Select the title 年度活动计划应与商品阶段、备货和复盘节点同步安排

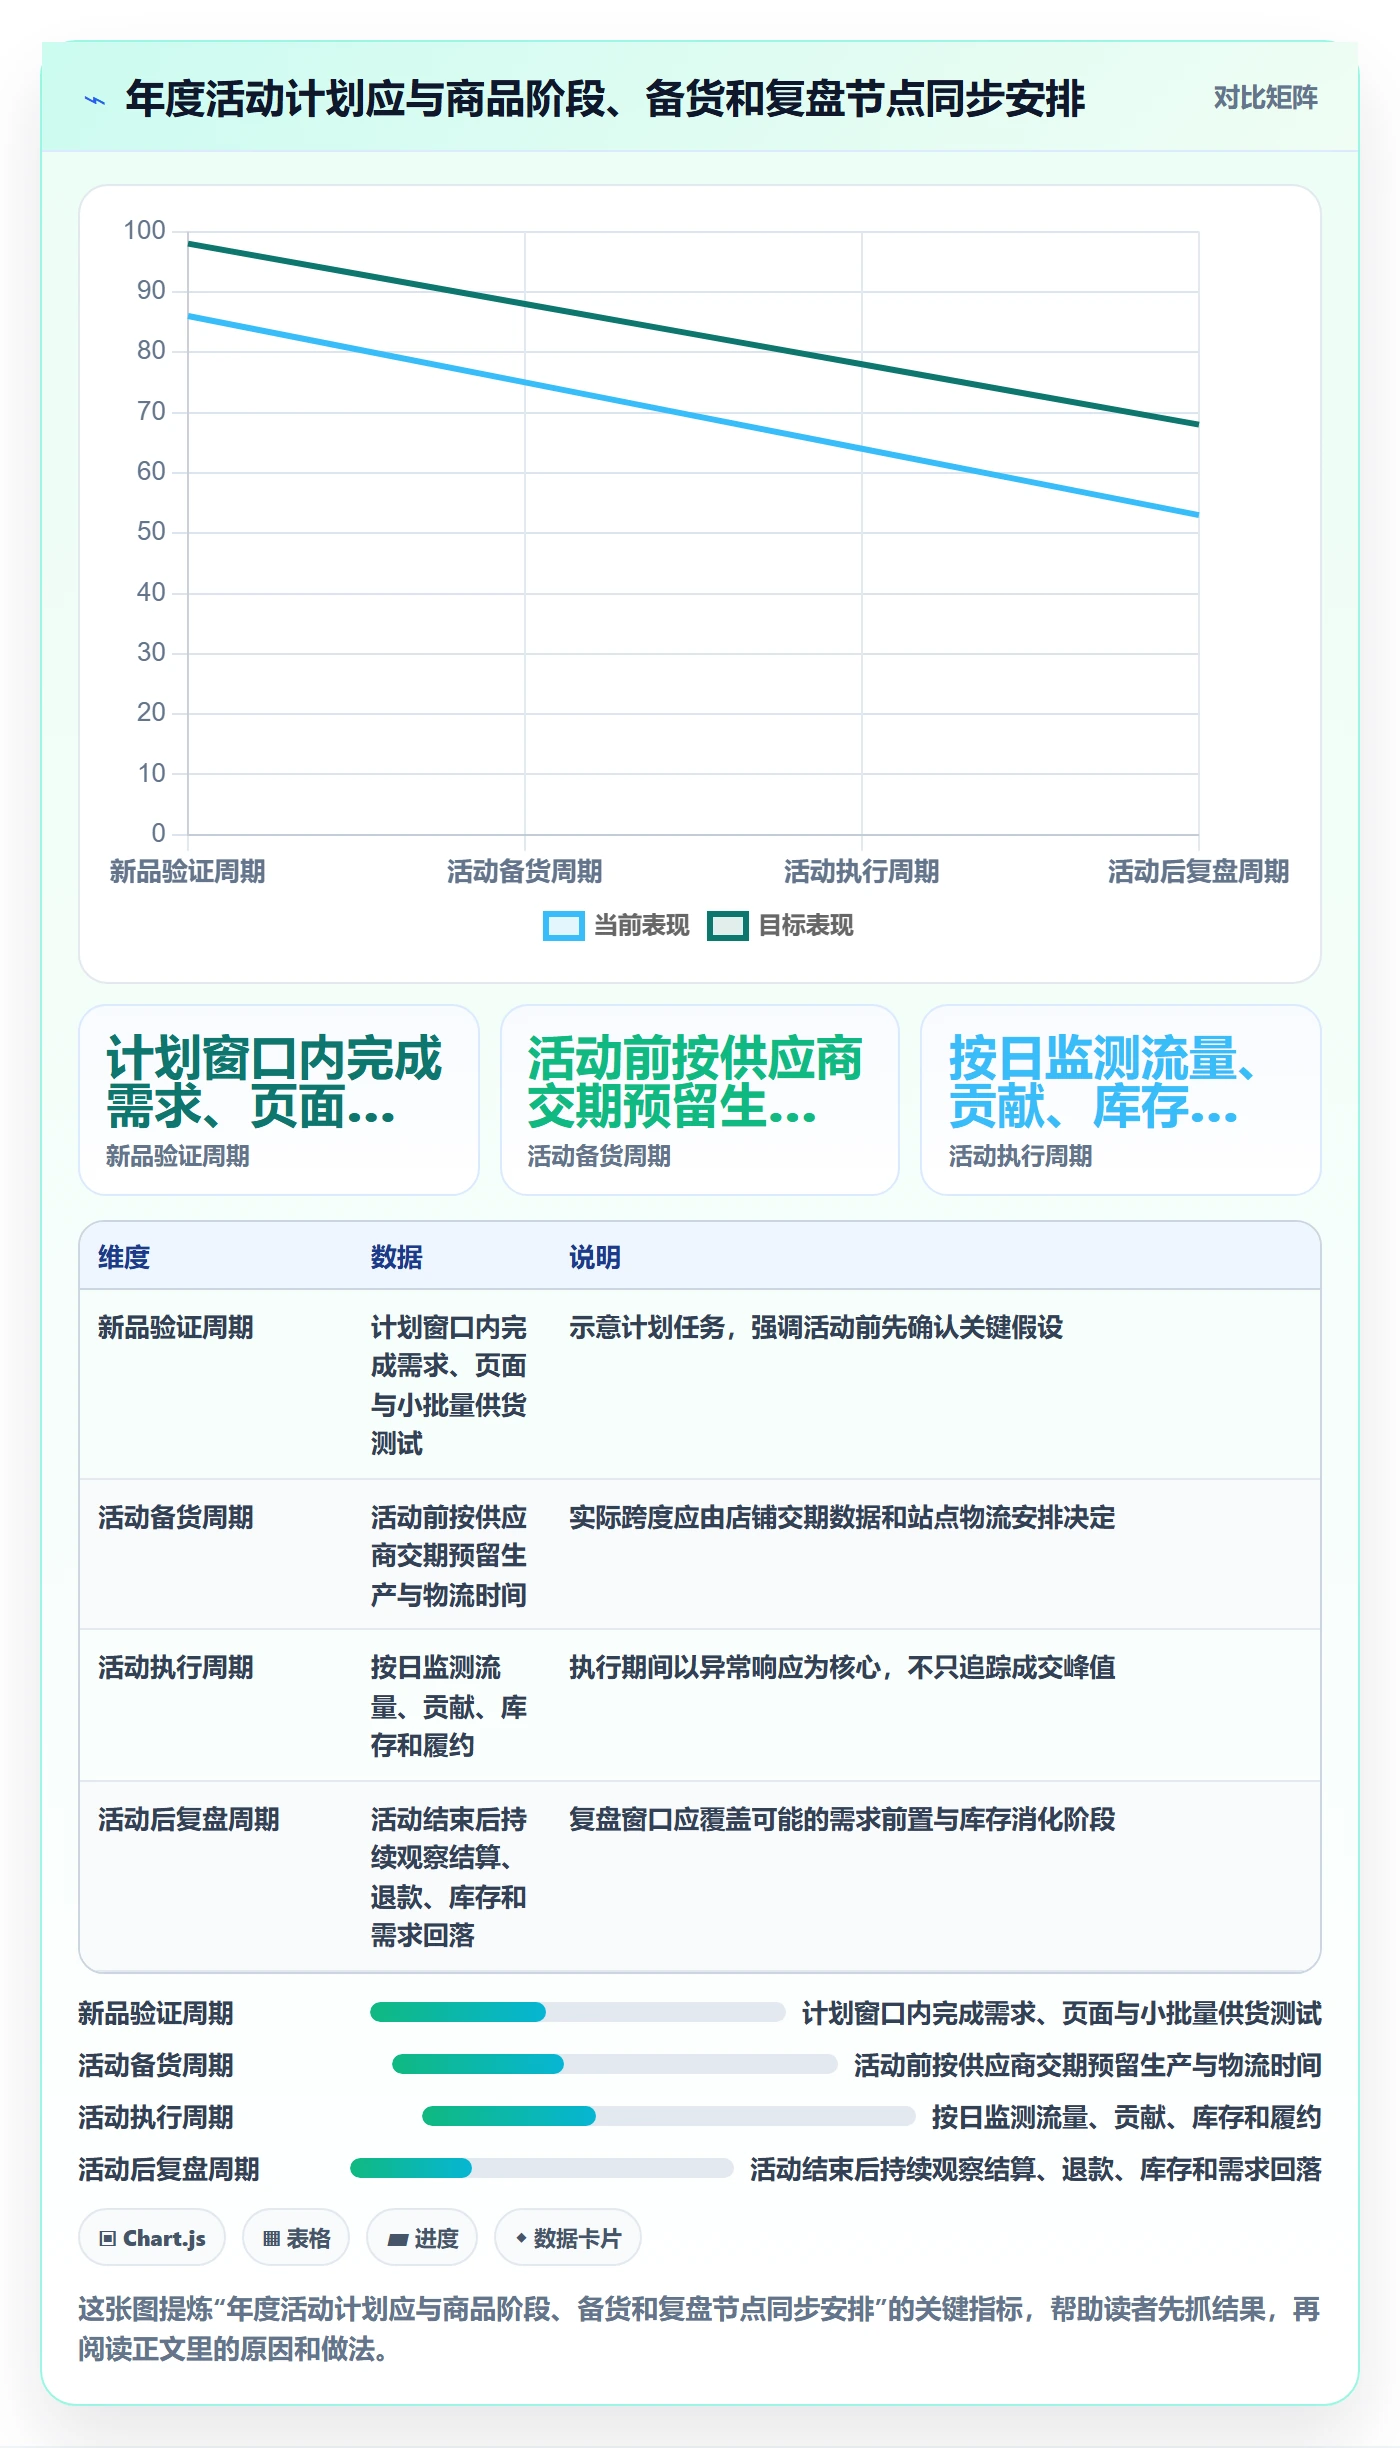pyautogui.click(x=605, y=99)
